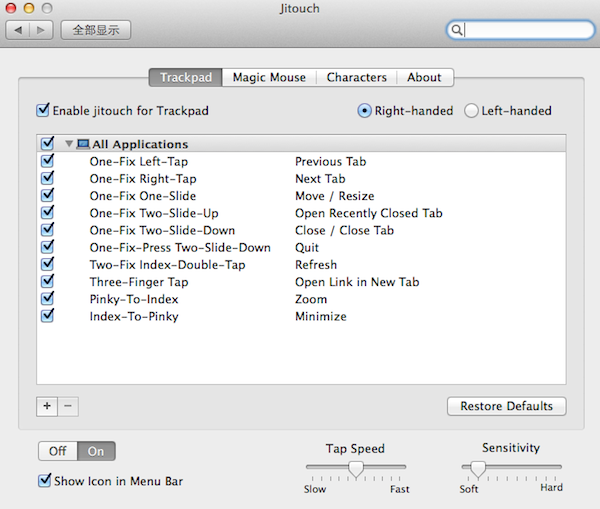Image resolution: width=600 pixels, height=509 pixels.
Task: Turn jitouch Off with the segmented switch
Action: pos(58,451)
